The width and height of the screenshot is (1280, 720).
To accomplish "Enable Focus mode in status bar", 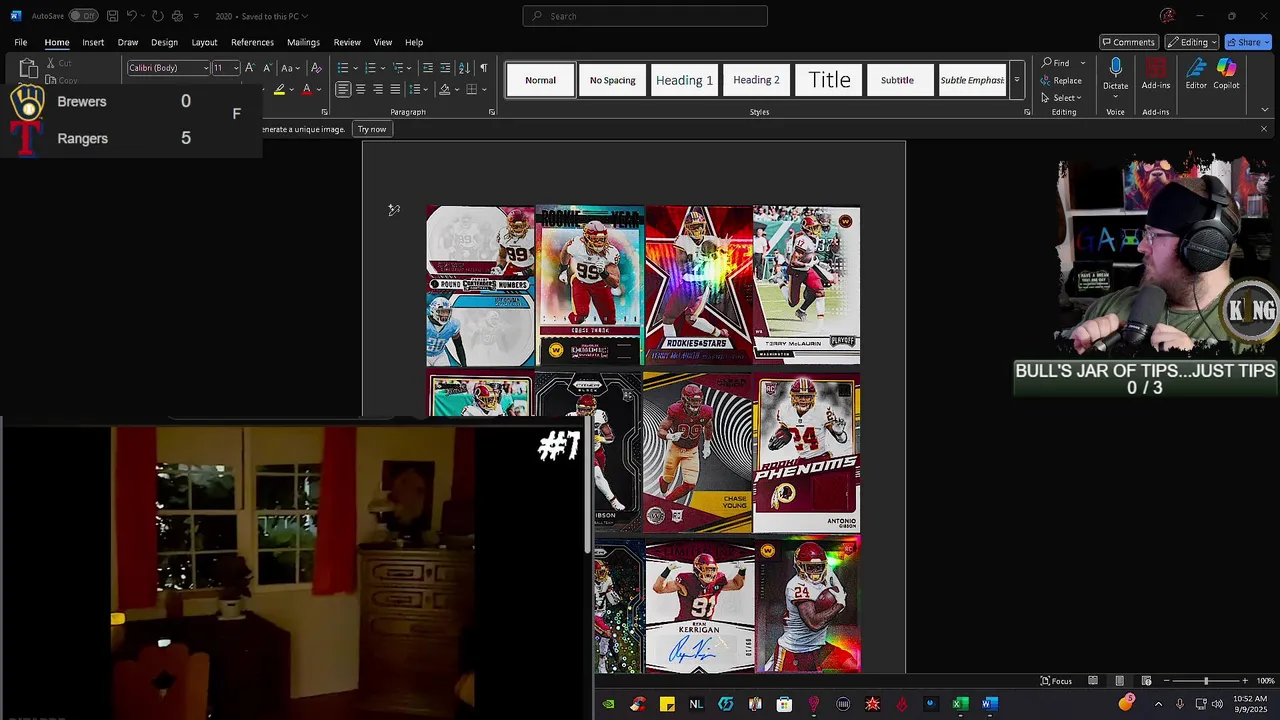I will [1056, 681].
